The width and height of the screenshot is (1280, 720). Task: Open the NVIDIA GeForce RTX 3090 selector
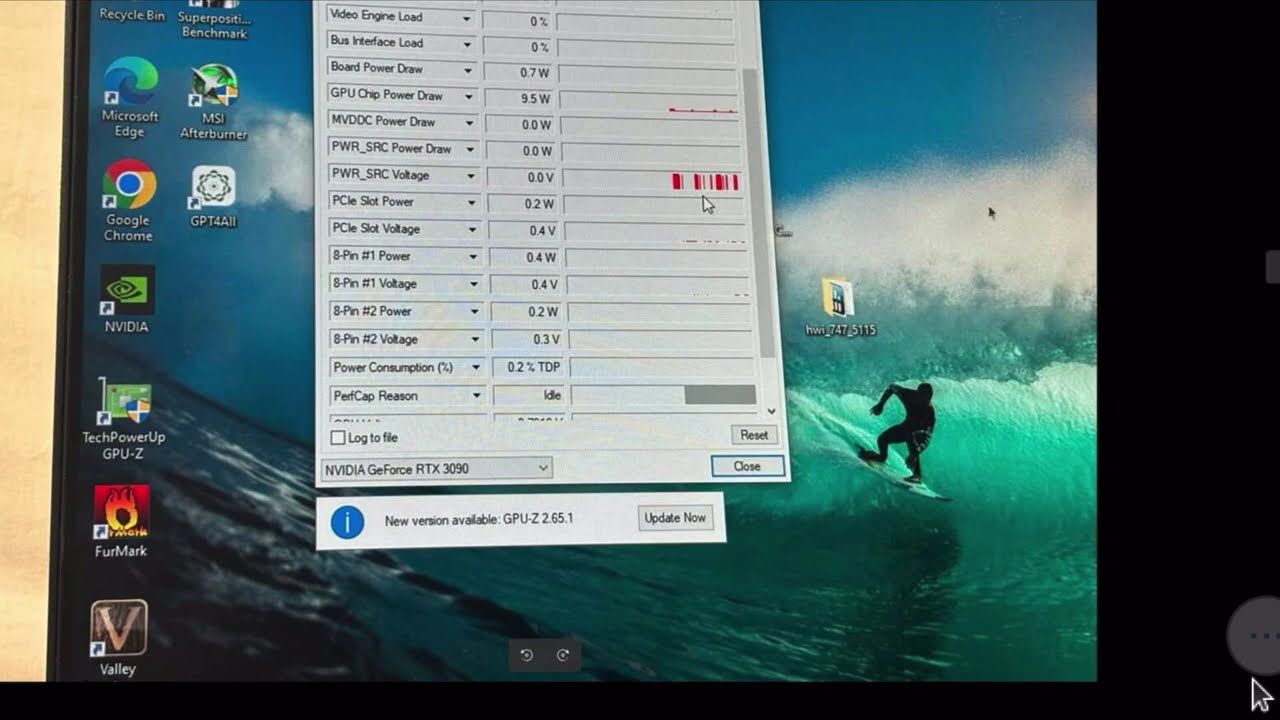(x=436, y=468)
